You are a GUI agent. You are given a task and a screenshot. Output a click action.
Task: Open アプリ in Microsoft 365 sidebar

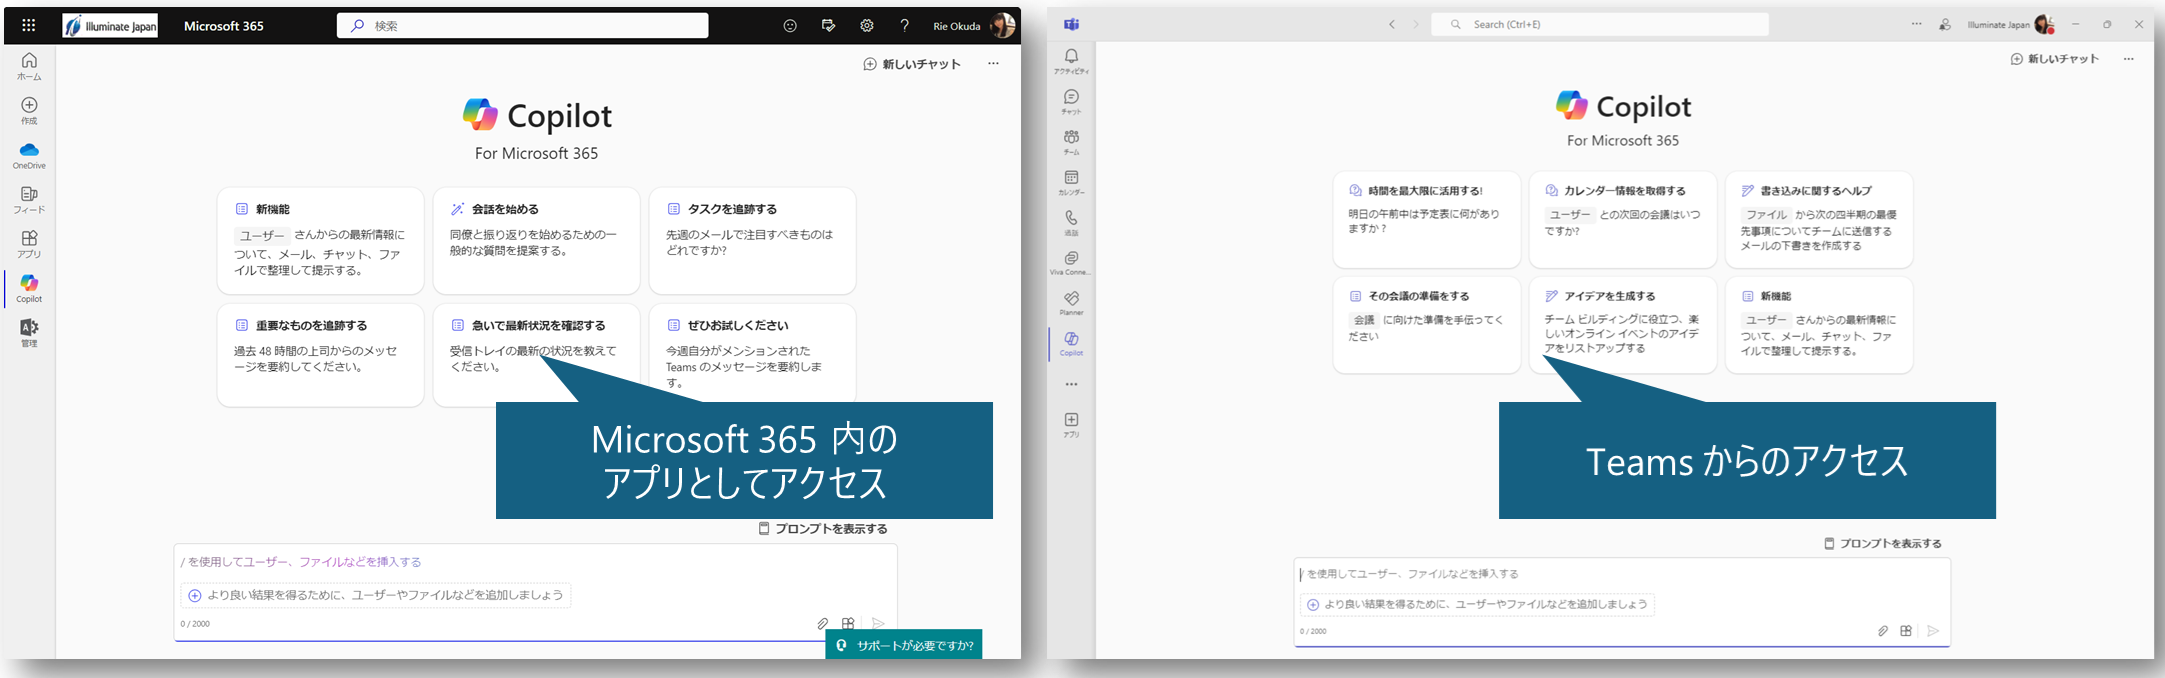(x=29, y=244)
